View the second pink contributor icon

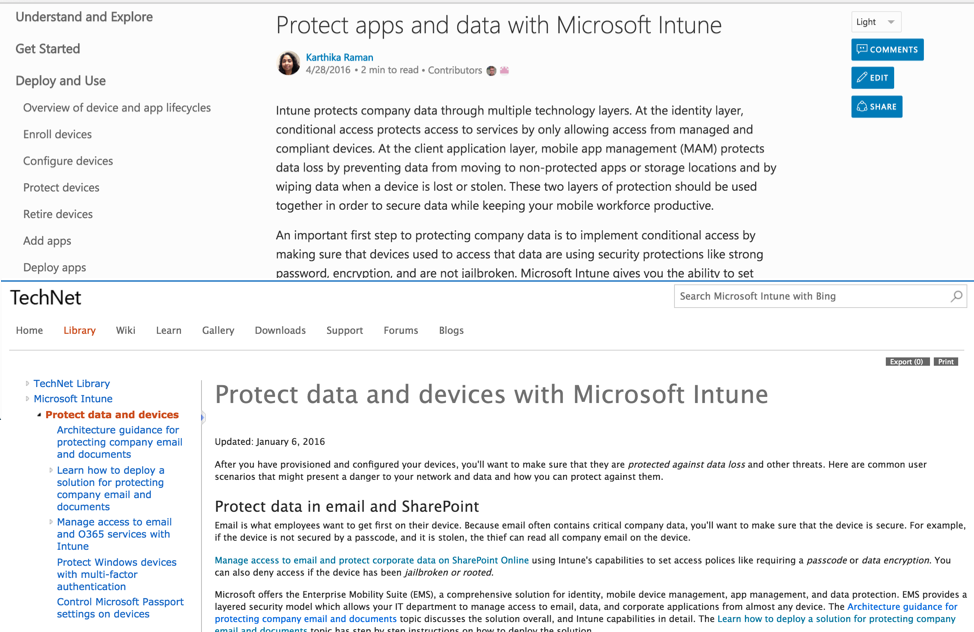click(x=502, y=70)
